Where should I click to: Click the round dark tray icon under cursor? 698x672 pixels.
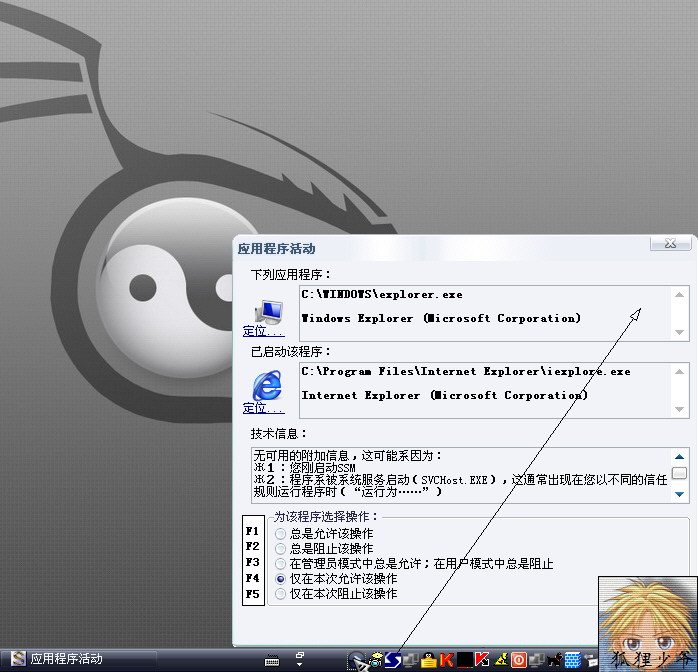click(357, 660)
